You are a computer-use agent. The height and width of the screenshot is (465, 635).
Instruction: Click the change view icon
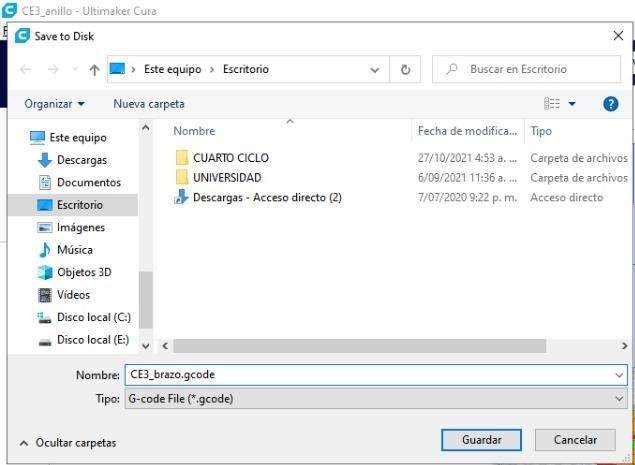tap(552, 104)
